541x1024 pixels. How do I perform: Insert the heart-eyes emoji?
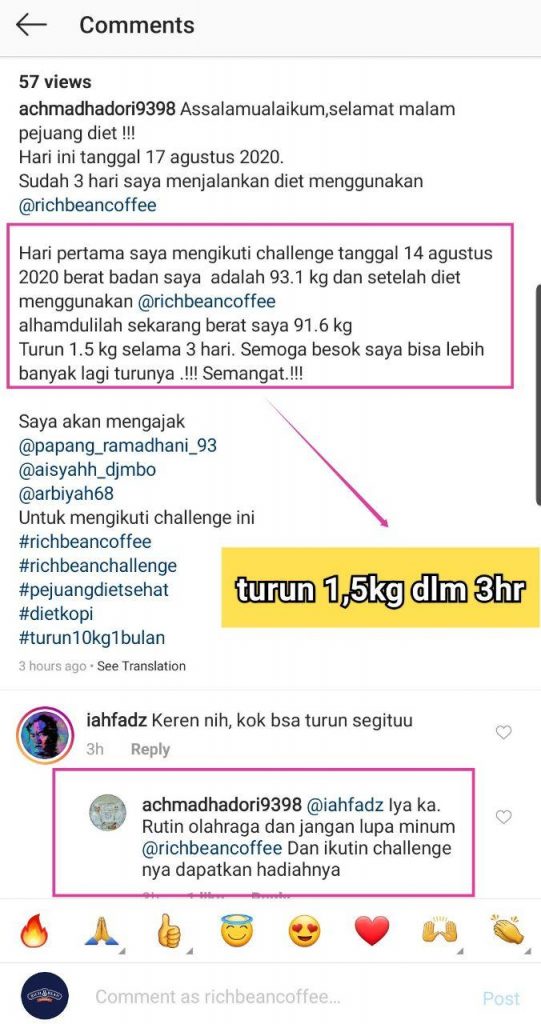click(x=304, y=931)
